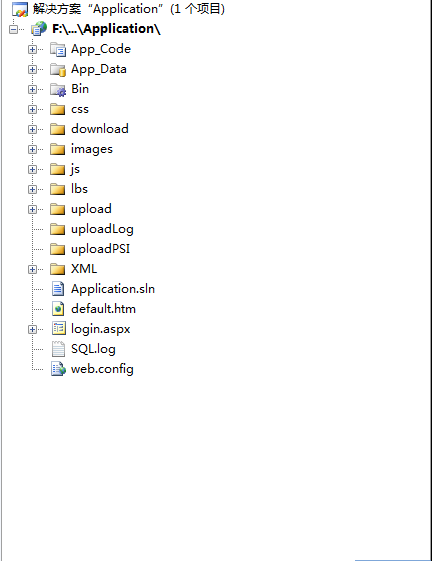Select the XML label
Viewport: 432px width, 561px height.
click(84, 269)
